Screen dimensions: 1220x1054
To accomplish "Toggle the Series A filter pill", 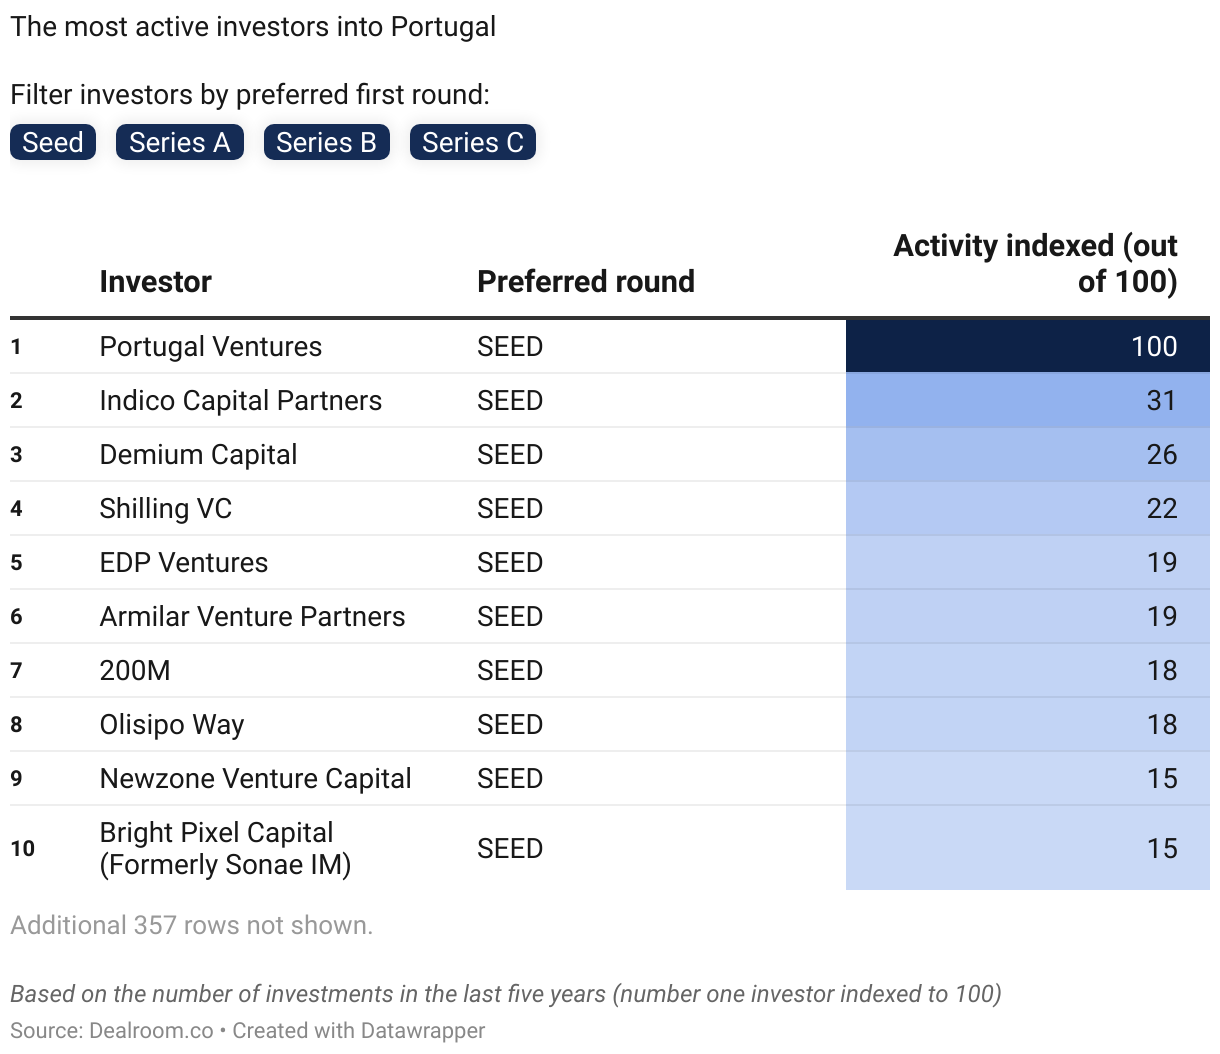I will pyautogui.click(x=180, y=142).
